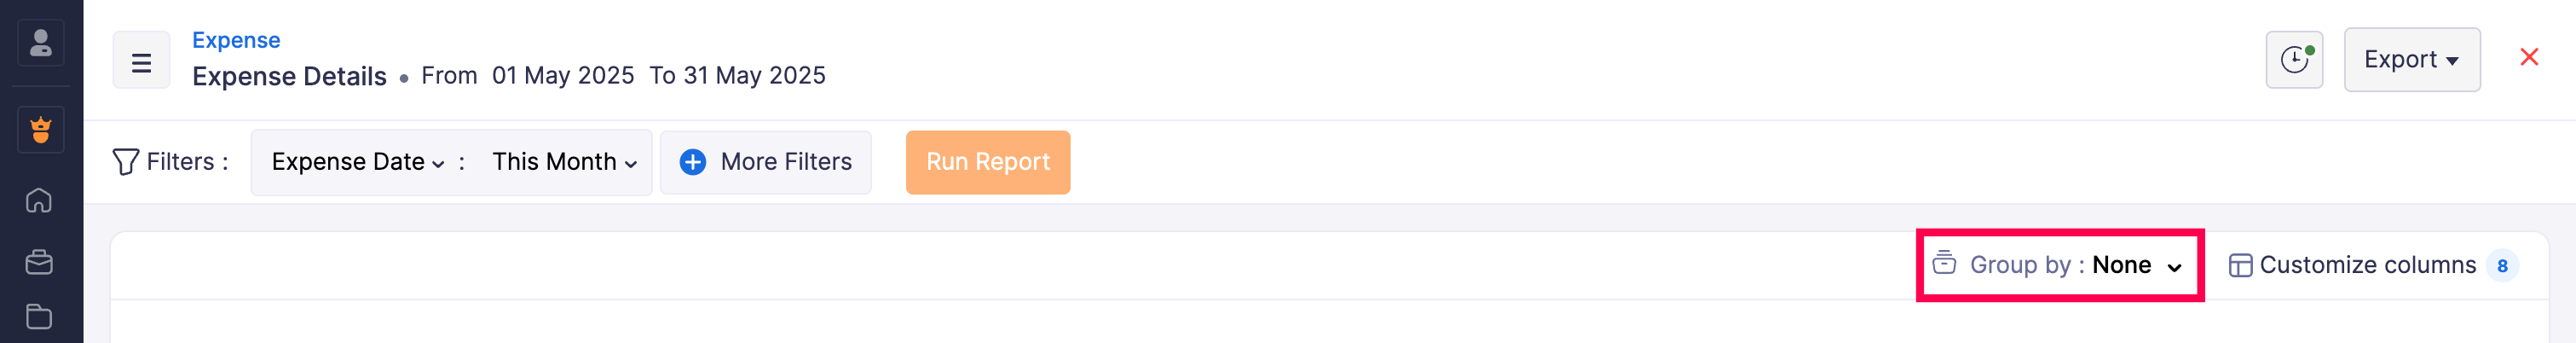Select the folder icon in sidebar

[x=39, y=317]
